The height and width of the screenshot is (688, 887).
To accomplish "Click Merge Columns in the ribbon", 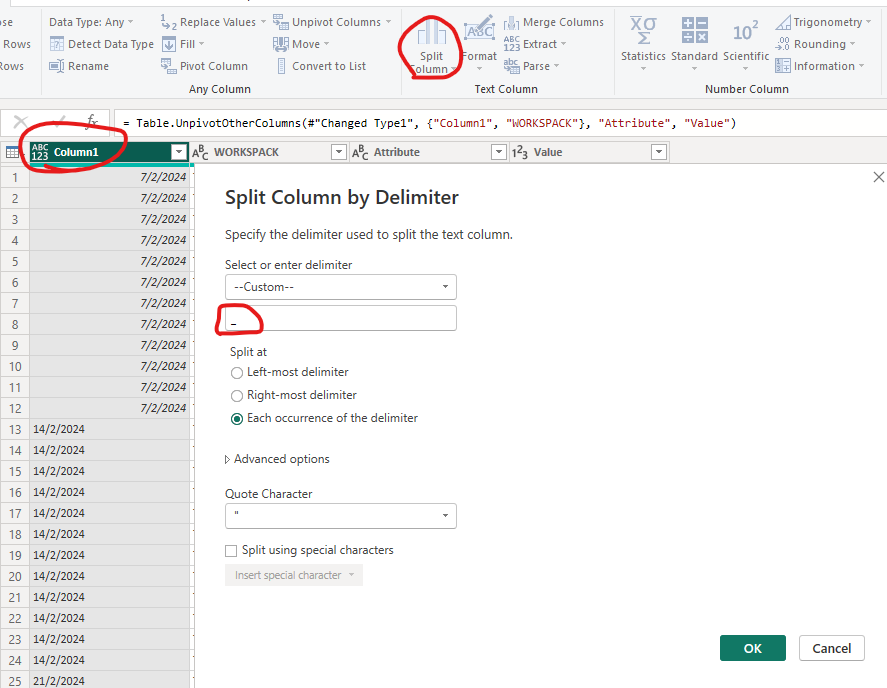I will point(553,22).
